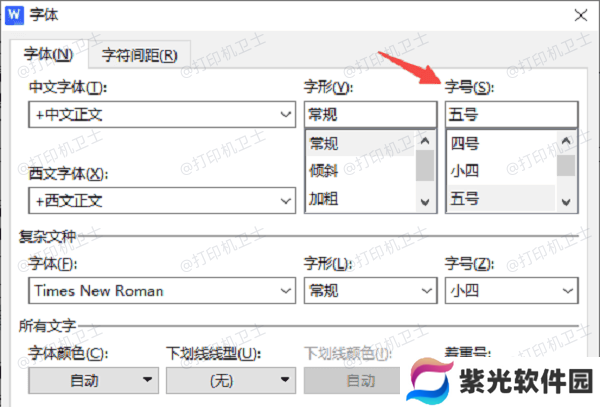600x407 pixels.
Task: Select 加粗 in the 字形 list
Action: 361,199
